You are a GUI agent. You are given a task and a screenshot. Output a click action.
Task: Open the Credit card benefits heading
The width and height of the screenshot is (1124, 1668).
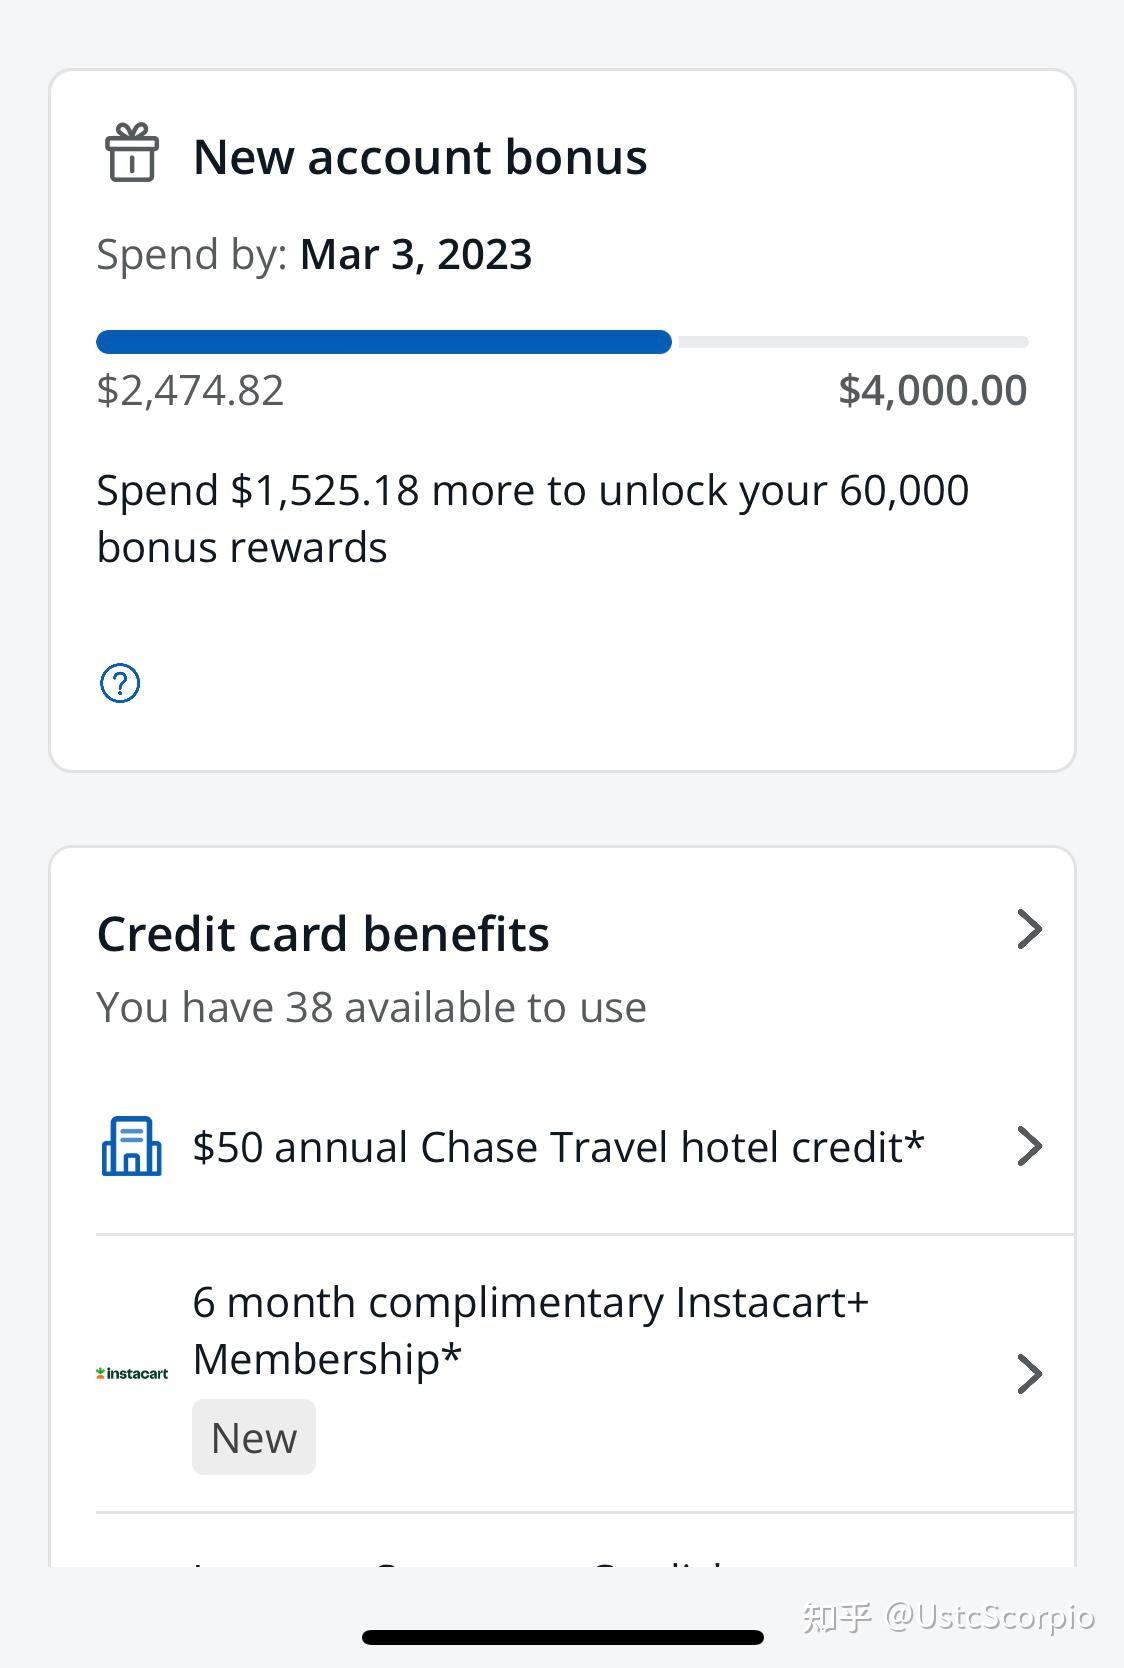coord(323,934)
